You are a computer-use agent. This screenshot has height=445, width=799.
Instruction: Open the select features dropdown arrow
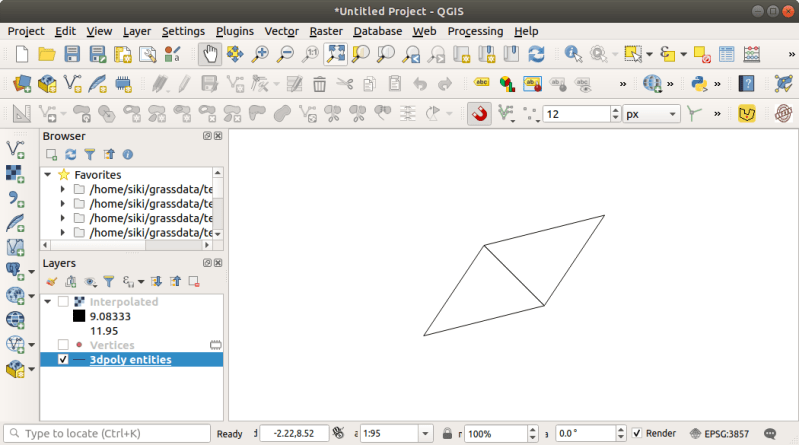(x=649, y=54)
